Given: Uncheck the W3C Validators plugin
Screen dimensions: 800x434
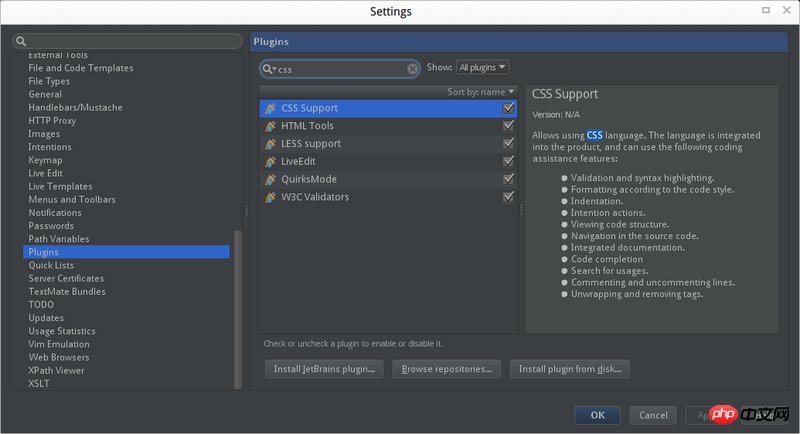Looking at the screenshot, I should (508, 197).
